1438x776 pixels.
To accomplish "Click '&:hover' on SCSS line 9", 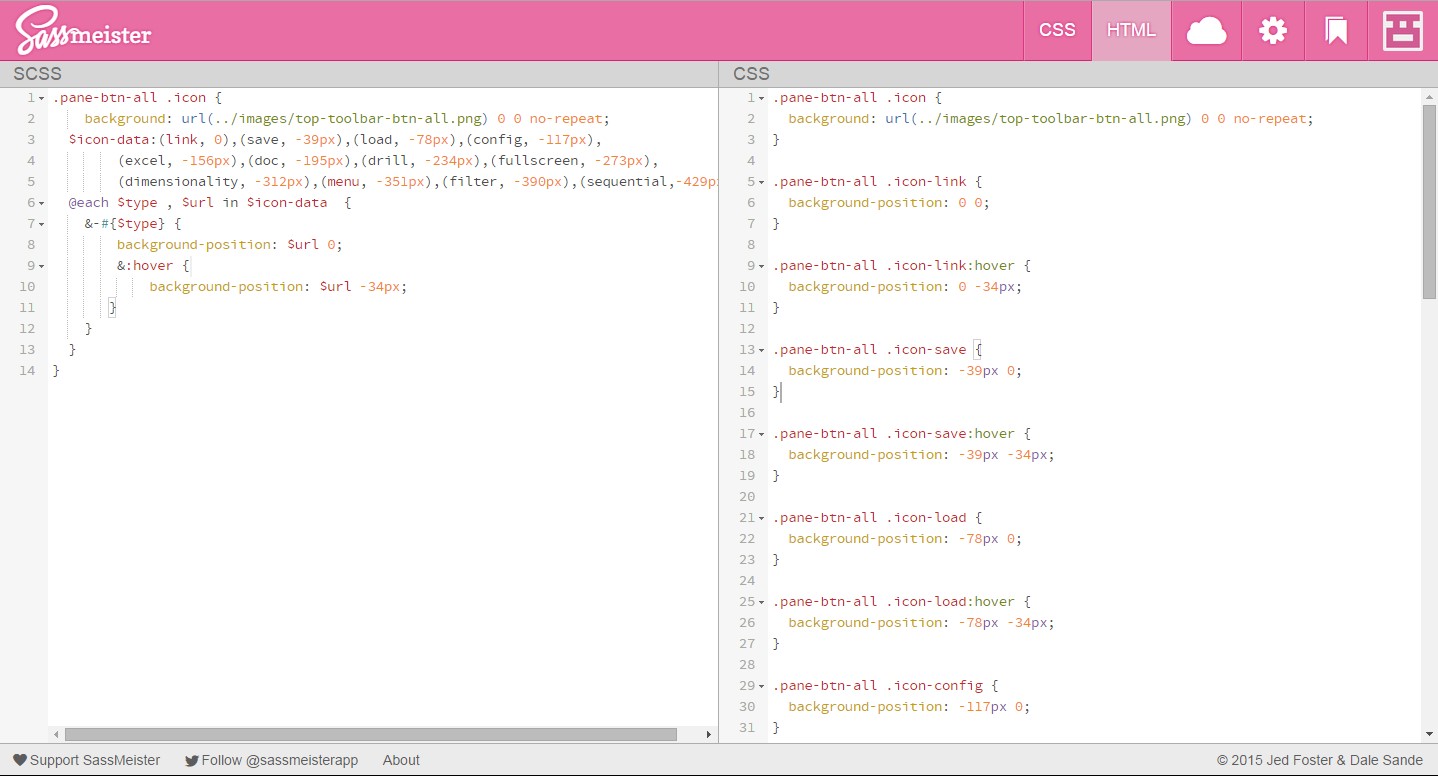I will click(145, 266).
